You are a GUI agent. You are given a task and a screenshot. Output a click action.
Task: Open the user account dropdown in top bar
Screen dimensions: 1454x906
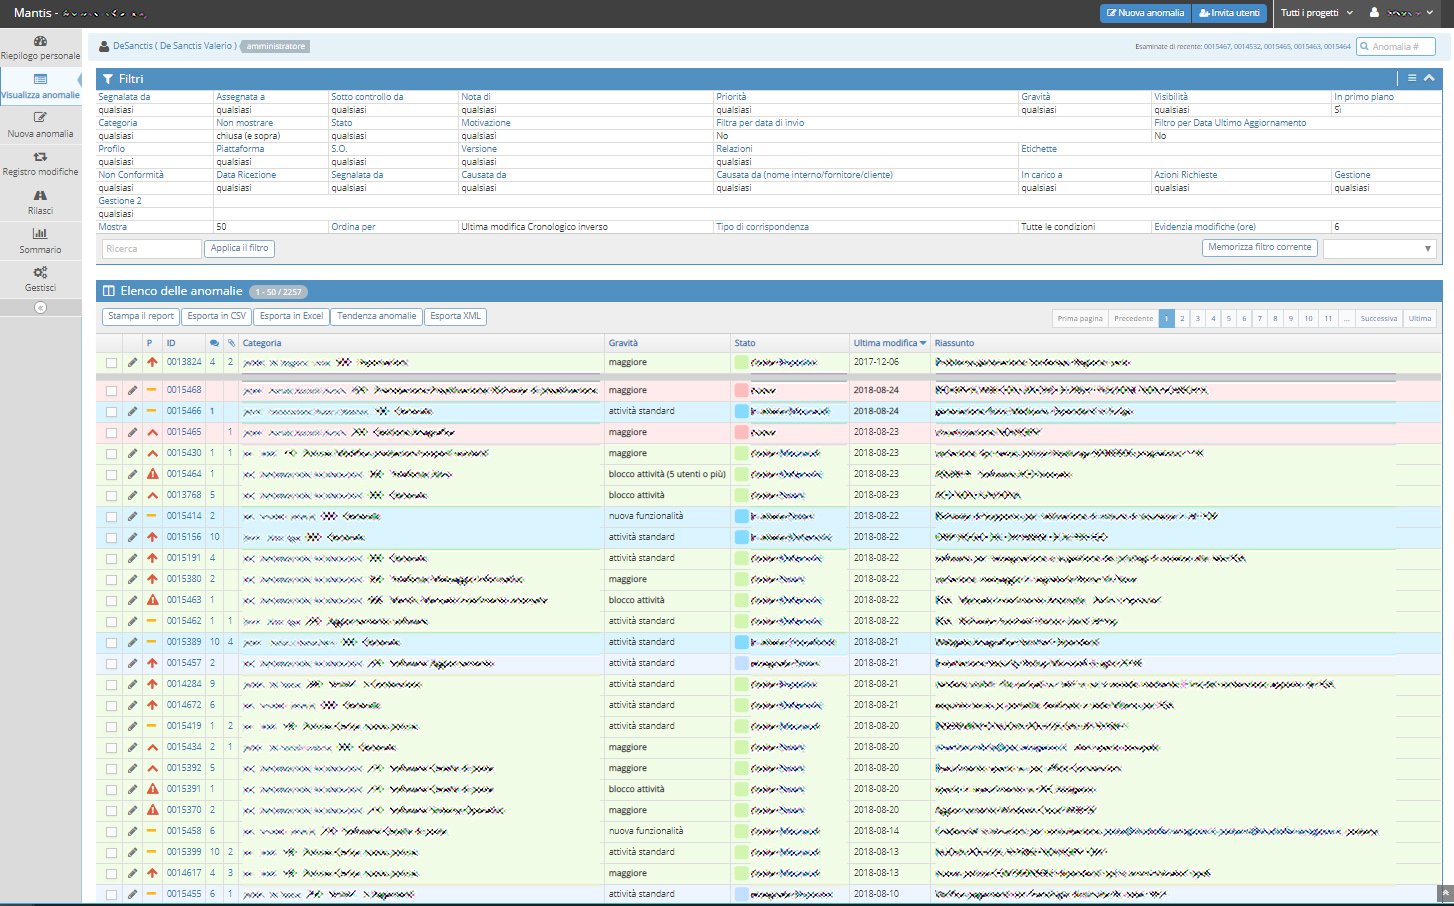point(1401,13)
